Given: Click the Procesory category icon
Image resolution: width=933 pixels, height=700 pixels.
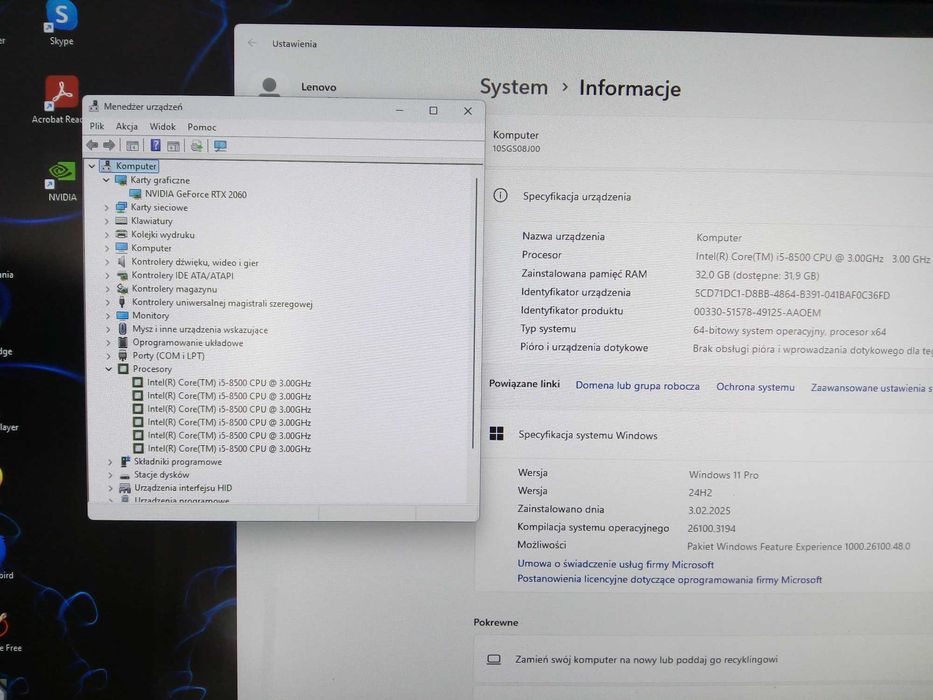Looking at the screenshot, I should (x=123, y=369).
